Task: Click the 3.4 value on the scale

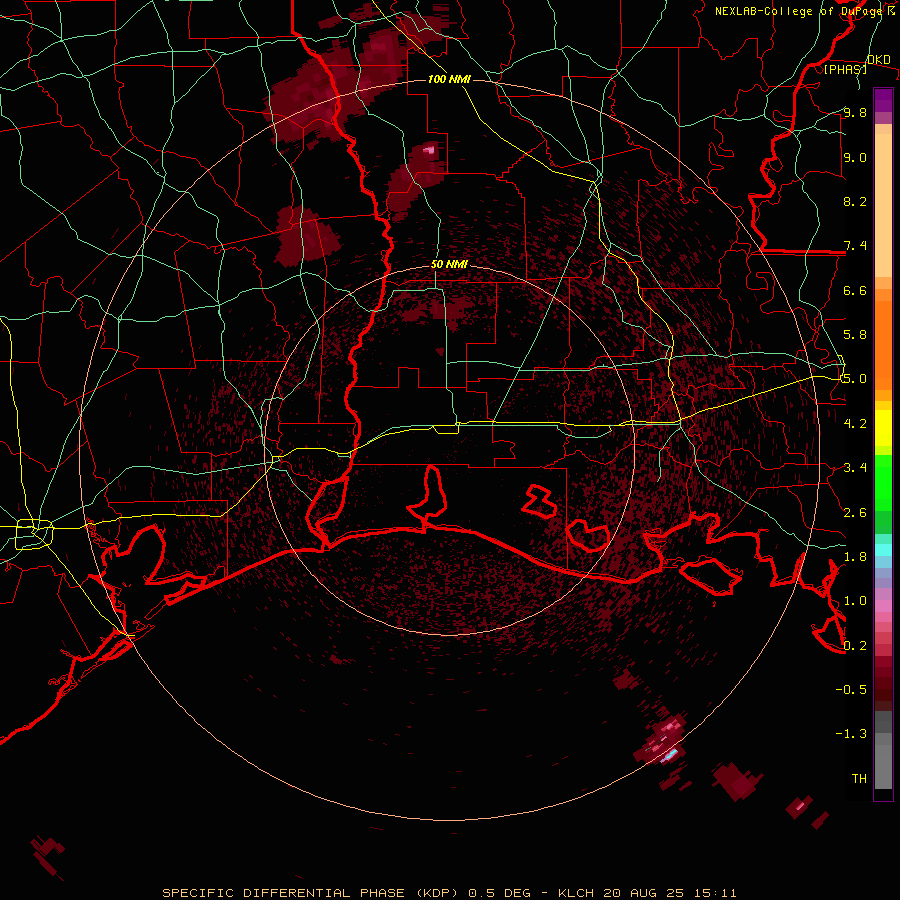Action: click(x=855, y=468)
